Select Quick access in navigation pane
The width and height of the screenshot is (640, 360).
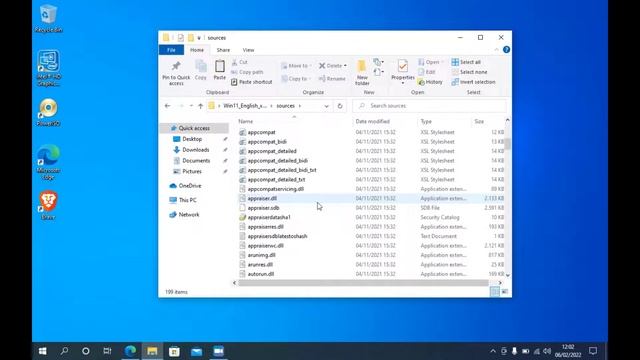click(194, 128)
